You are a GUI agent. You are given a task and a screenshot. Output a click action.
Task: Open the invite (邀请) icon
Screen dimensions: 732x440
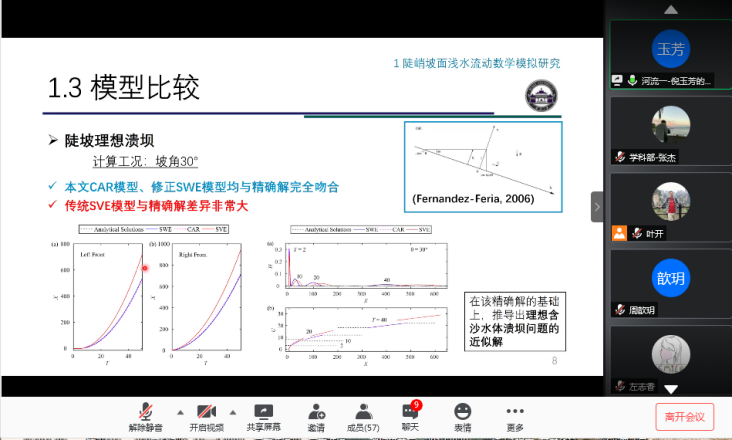point(316,412)
